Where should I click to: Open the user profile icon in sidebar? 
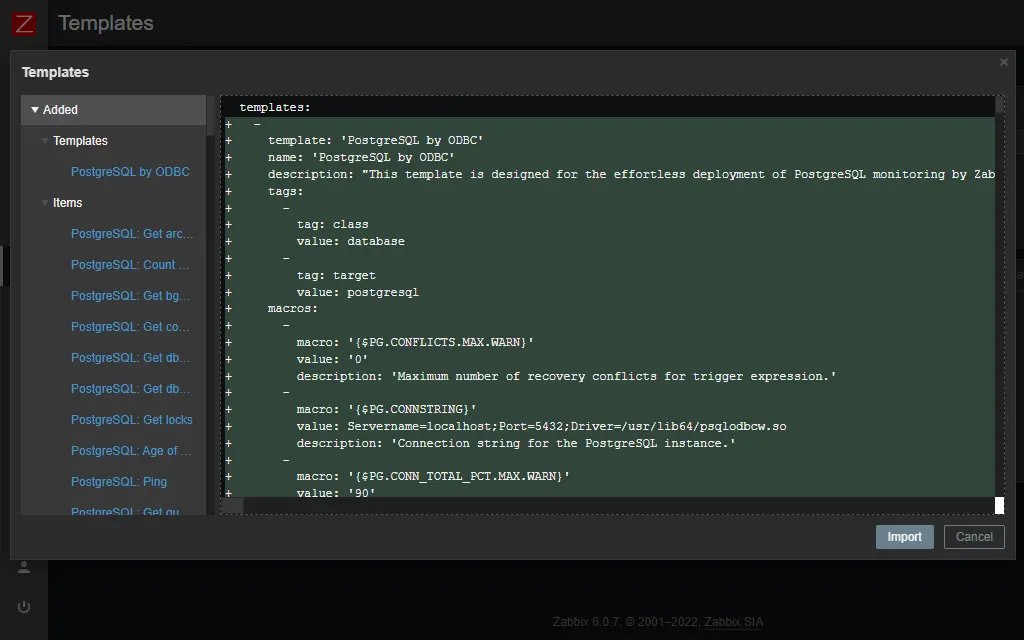click(24, 567)
